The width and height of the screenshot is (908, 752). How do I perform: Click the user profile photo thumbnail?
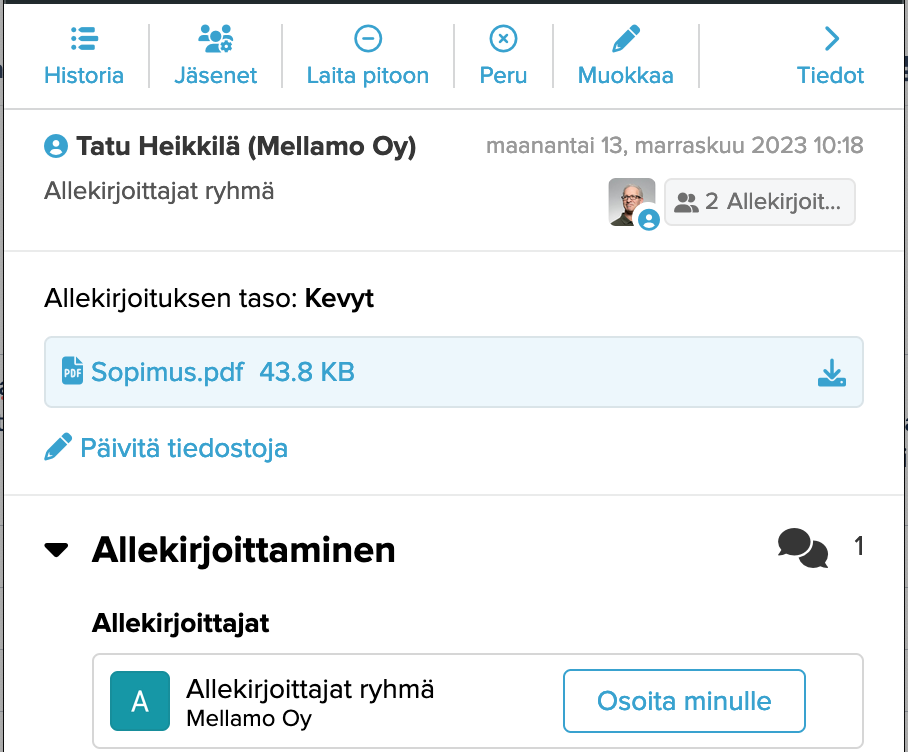coord(631,201)
